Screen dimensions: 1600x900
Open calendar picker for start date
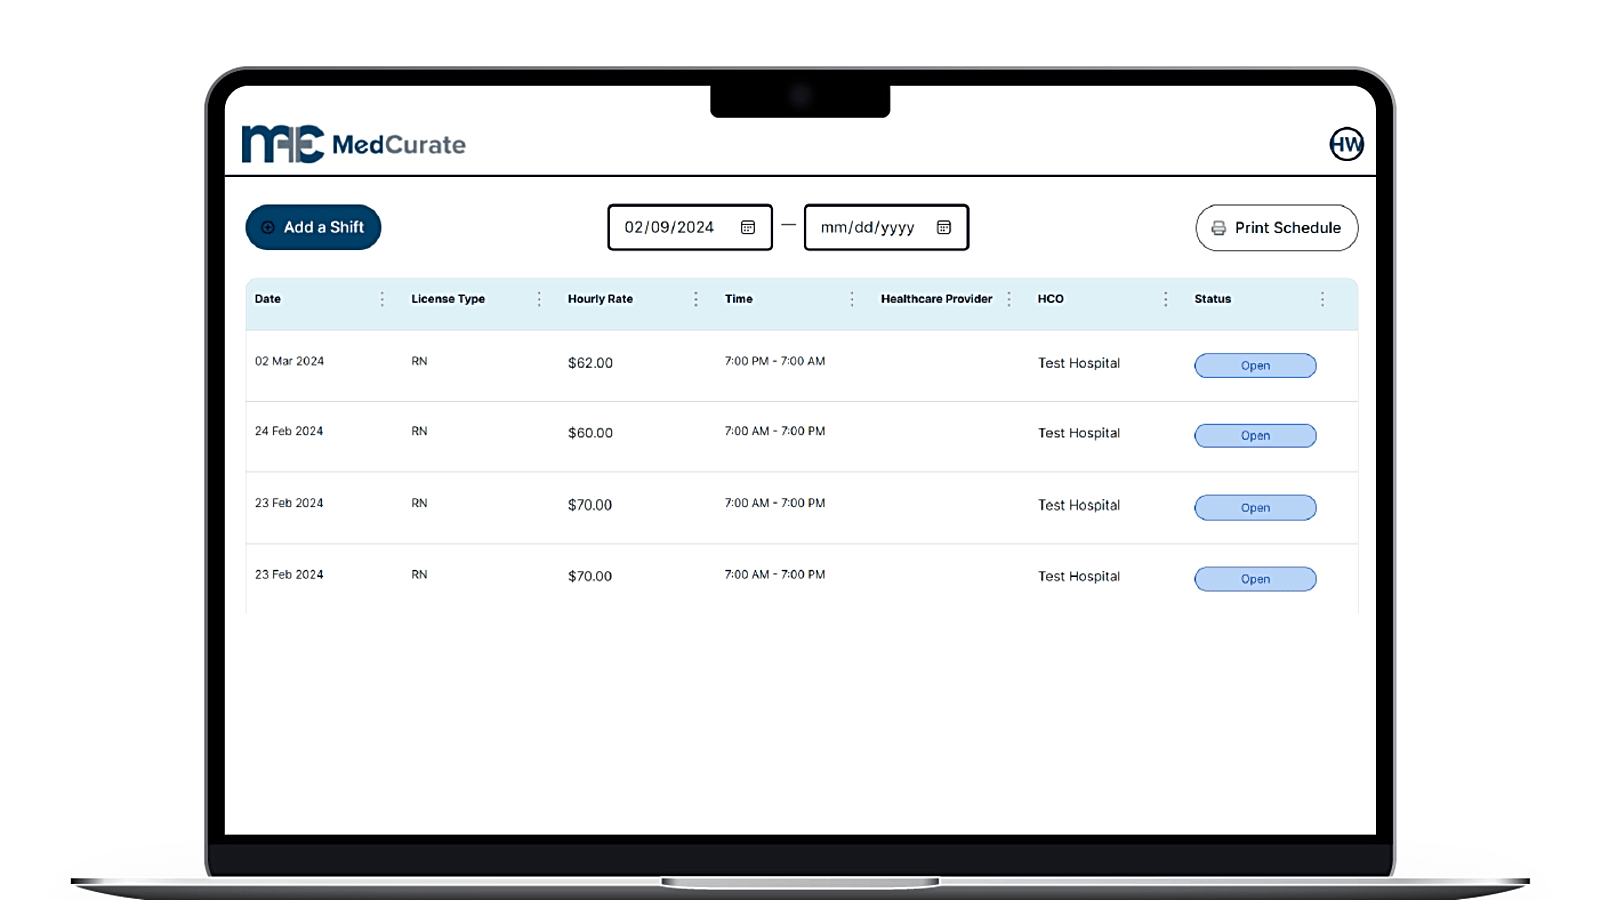click(748, 227)
